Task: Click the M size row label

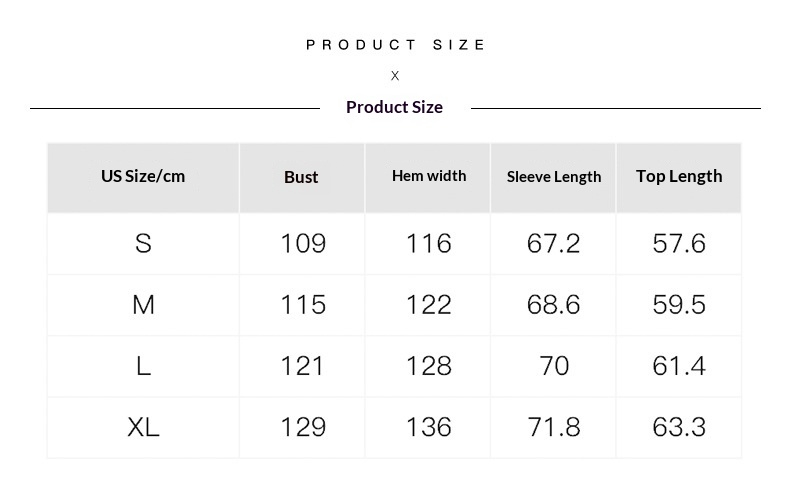Action: (143, 304)
